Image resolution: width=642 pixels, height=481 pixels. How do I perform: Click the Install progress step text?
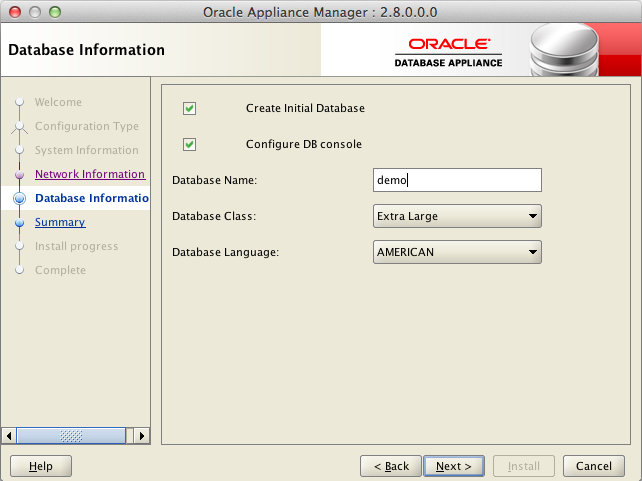(x=77, y=246)
